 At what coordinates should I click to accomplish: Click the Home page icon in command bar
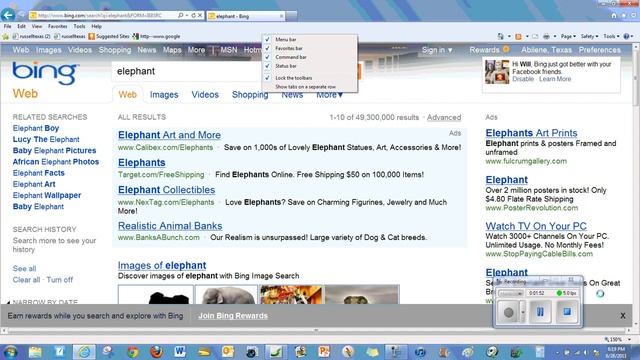click(x=500, y=36)
